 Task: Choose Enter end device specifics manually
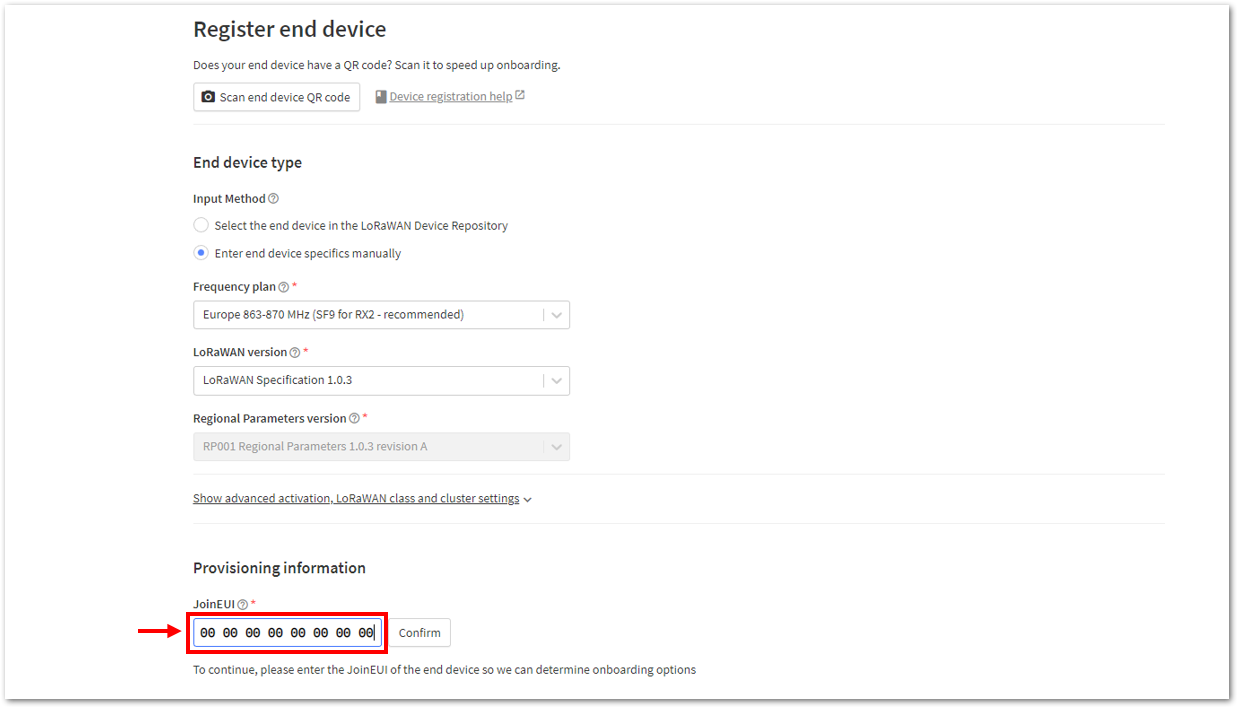pos(201,253)
